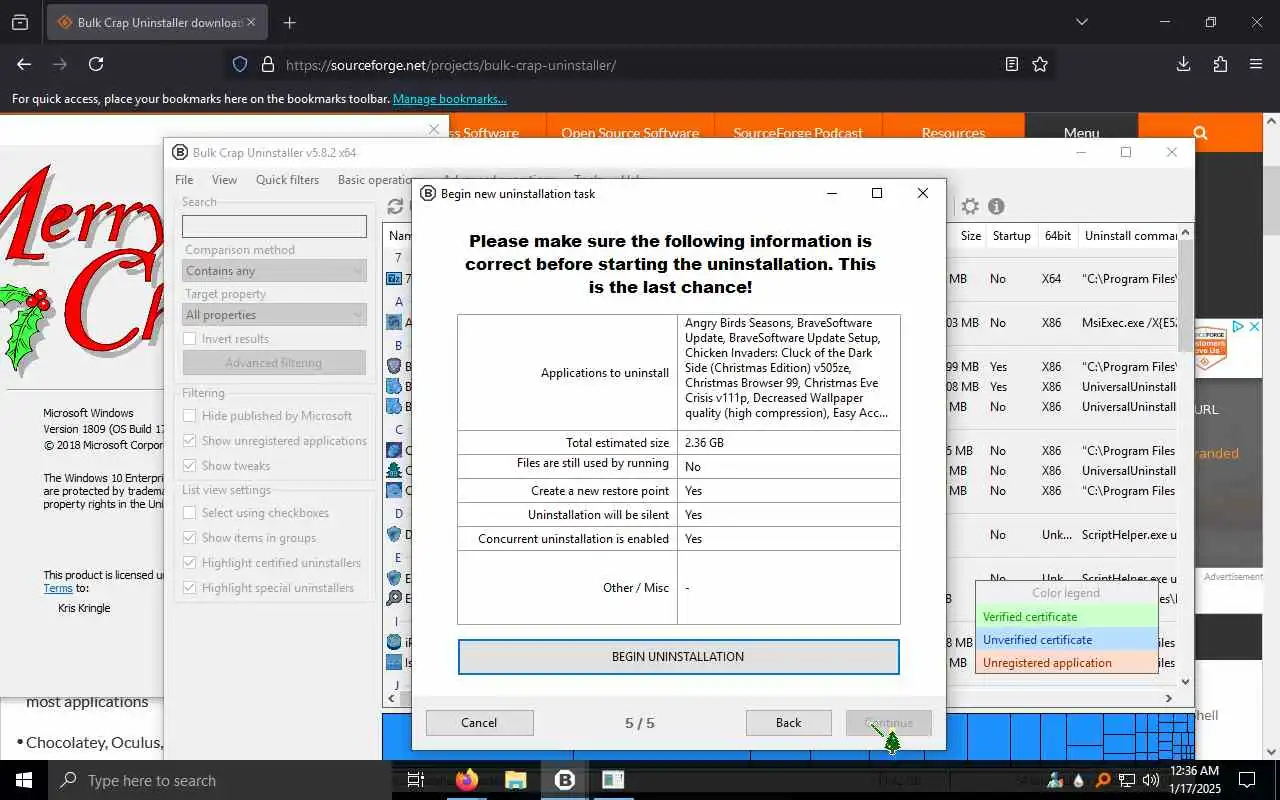Click the Manage bookmarks link
This screenshot has height=800, width=1280.
449,99
